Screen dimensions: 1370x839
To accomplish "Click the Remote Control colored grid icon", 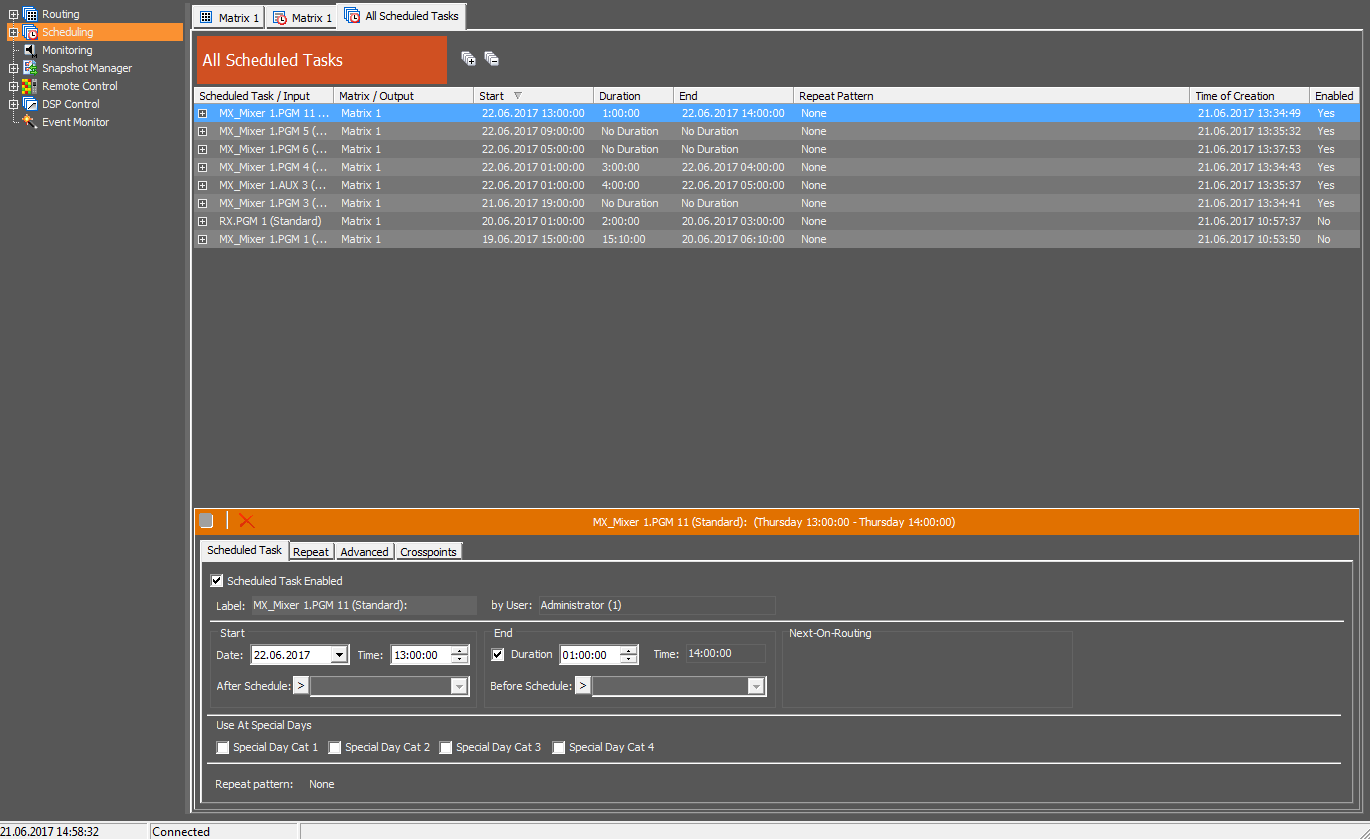I will (x=30, y=86).
